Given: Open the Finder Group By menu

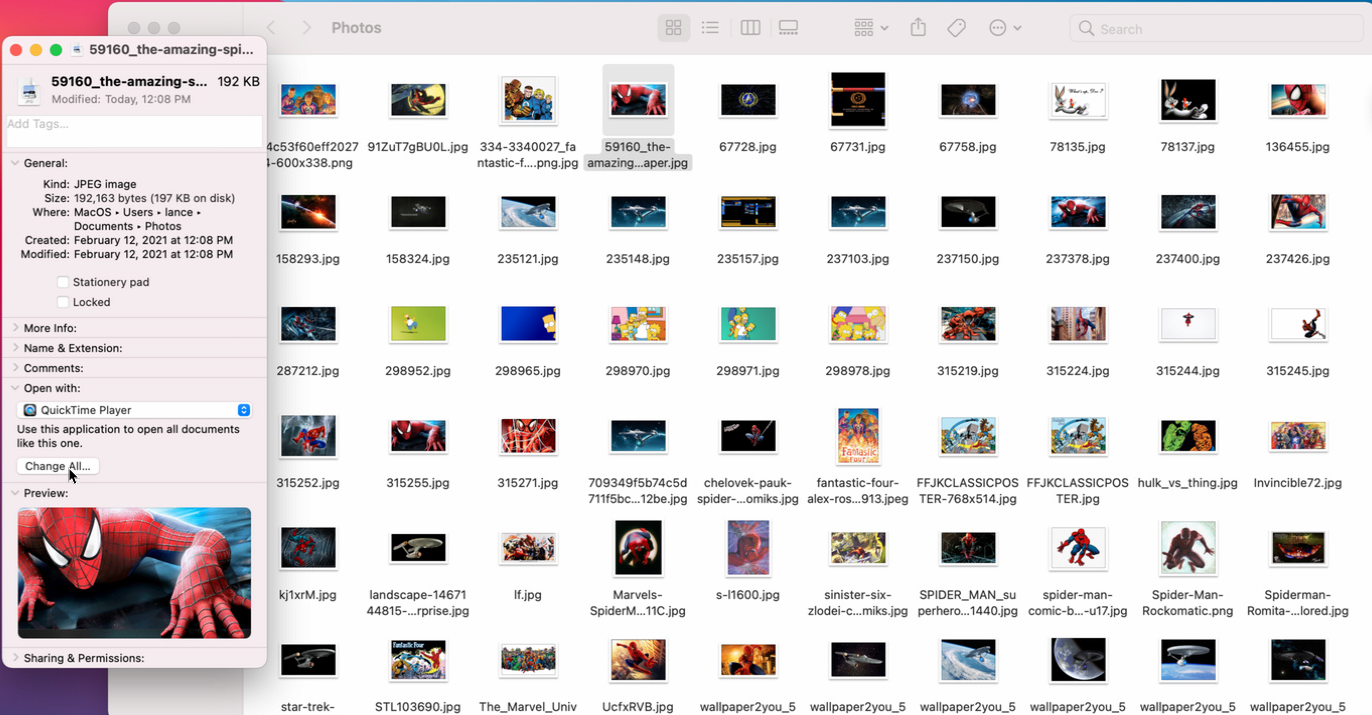Looking at the screenshot, I should [x=871, y=28].
